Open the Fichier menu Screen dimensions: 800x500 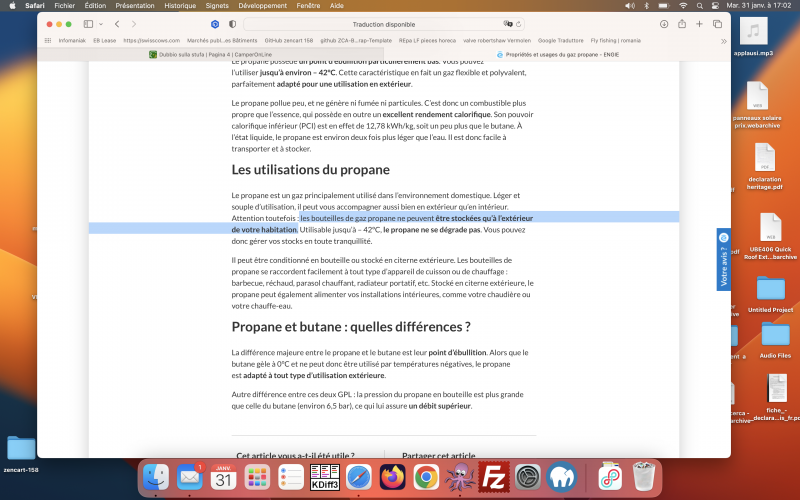64,6
